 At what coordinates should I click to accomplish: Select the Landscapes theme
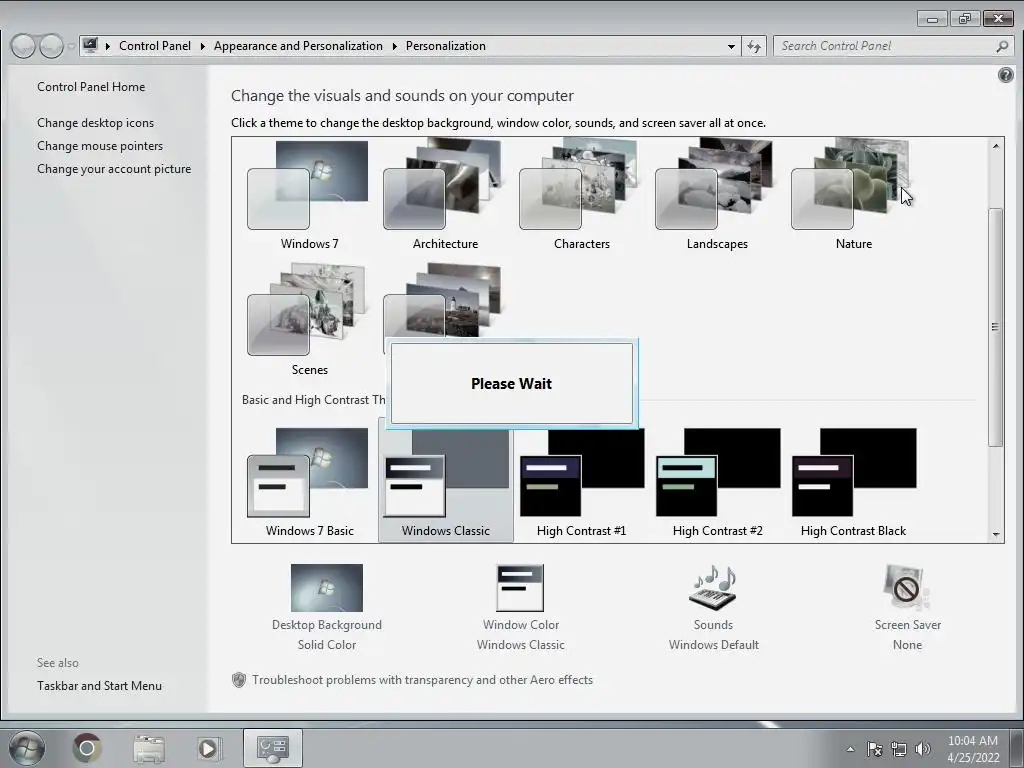(x=717, y=196)
